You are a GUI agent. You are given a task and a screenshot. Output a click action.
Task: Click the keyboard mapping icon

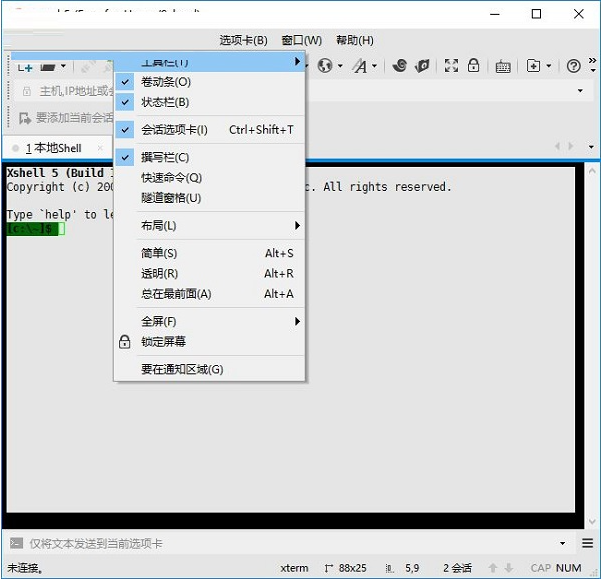502,67
